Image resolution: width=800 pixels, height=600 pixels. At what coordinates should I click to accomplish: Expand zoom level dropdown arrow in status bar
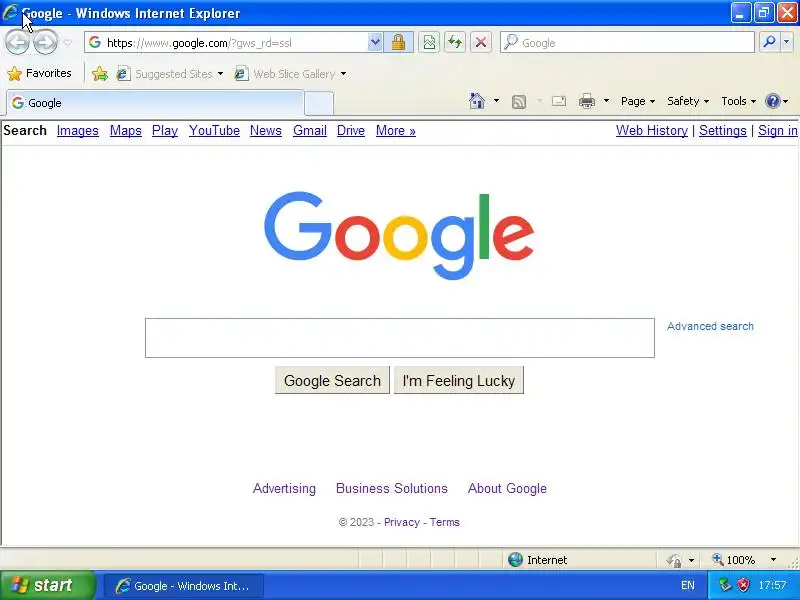pyautogui.click(x=773, y=560)
